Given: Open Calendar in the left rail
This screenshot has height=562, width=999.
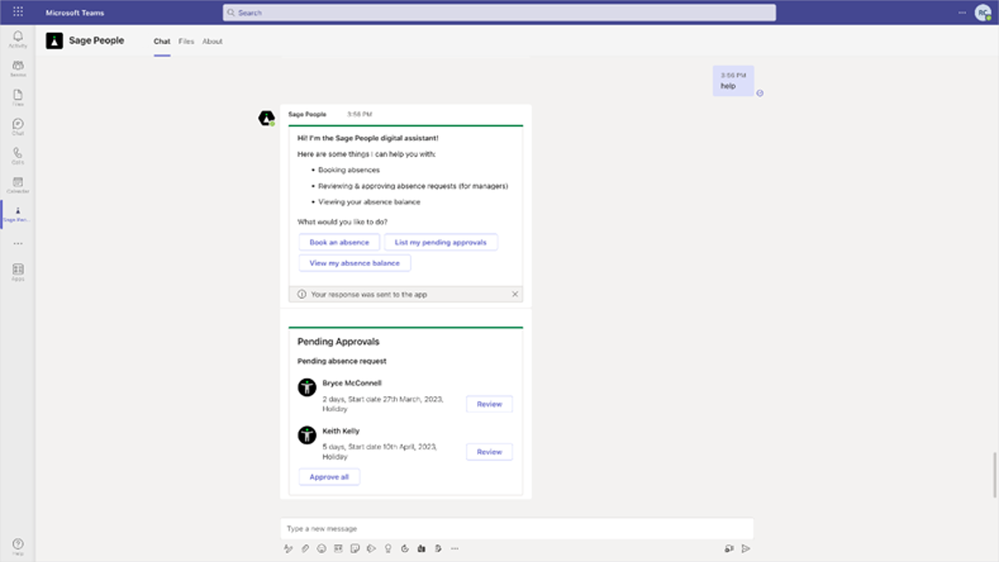Looking at the screenshot, I should pos(18,185).
